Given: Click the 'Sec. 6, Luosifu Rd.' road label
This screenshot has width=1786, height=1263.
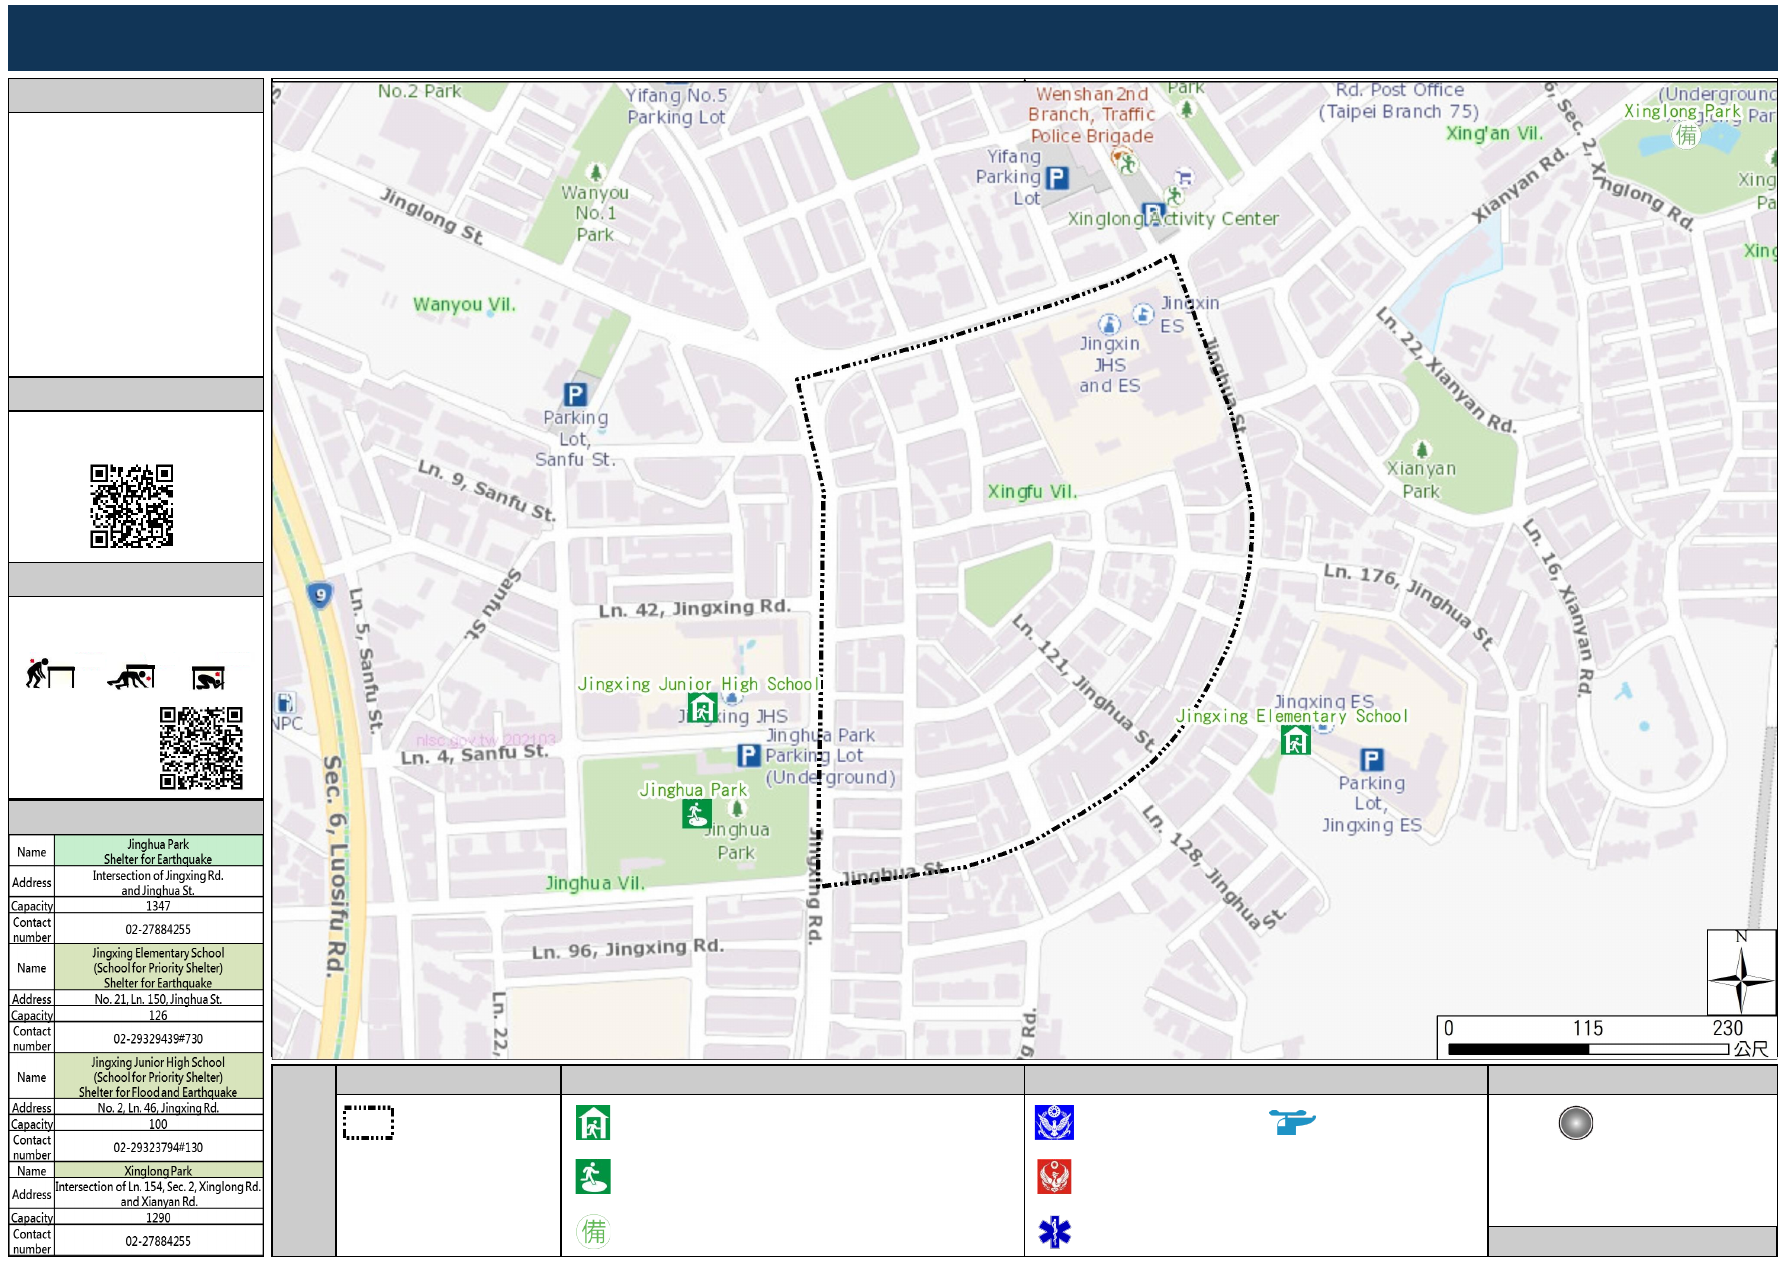Looking at the screenshot, I should [x=335, y=866].
